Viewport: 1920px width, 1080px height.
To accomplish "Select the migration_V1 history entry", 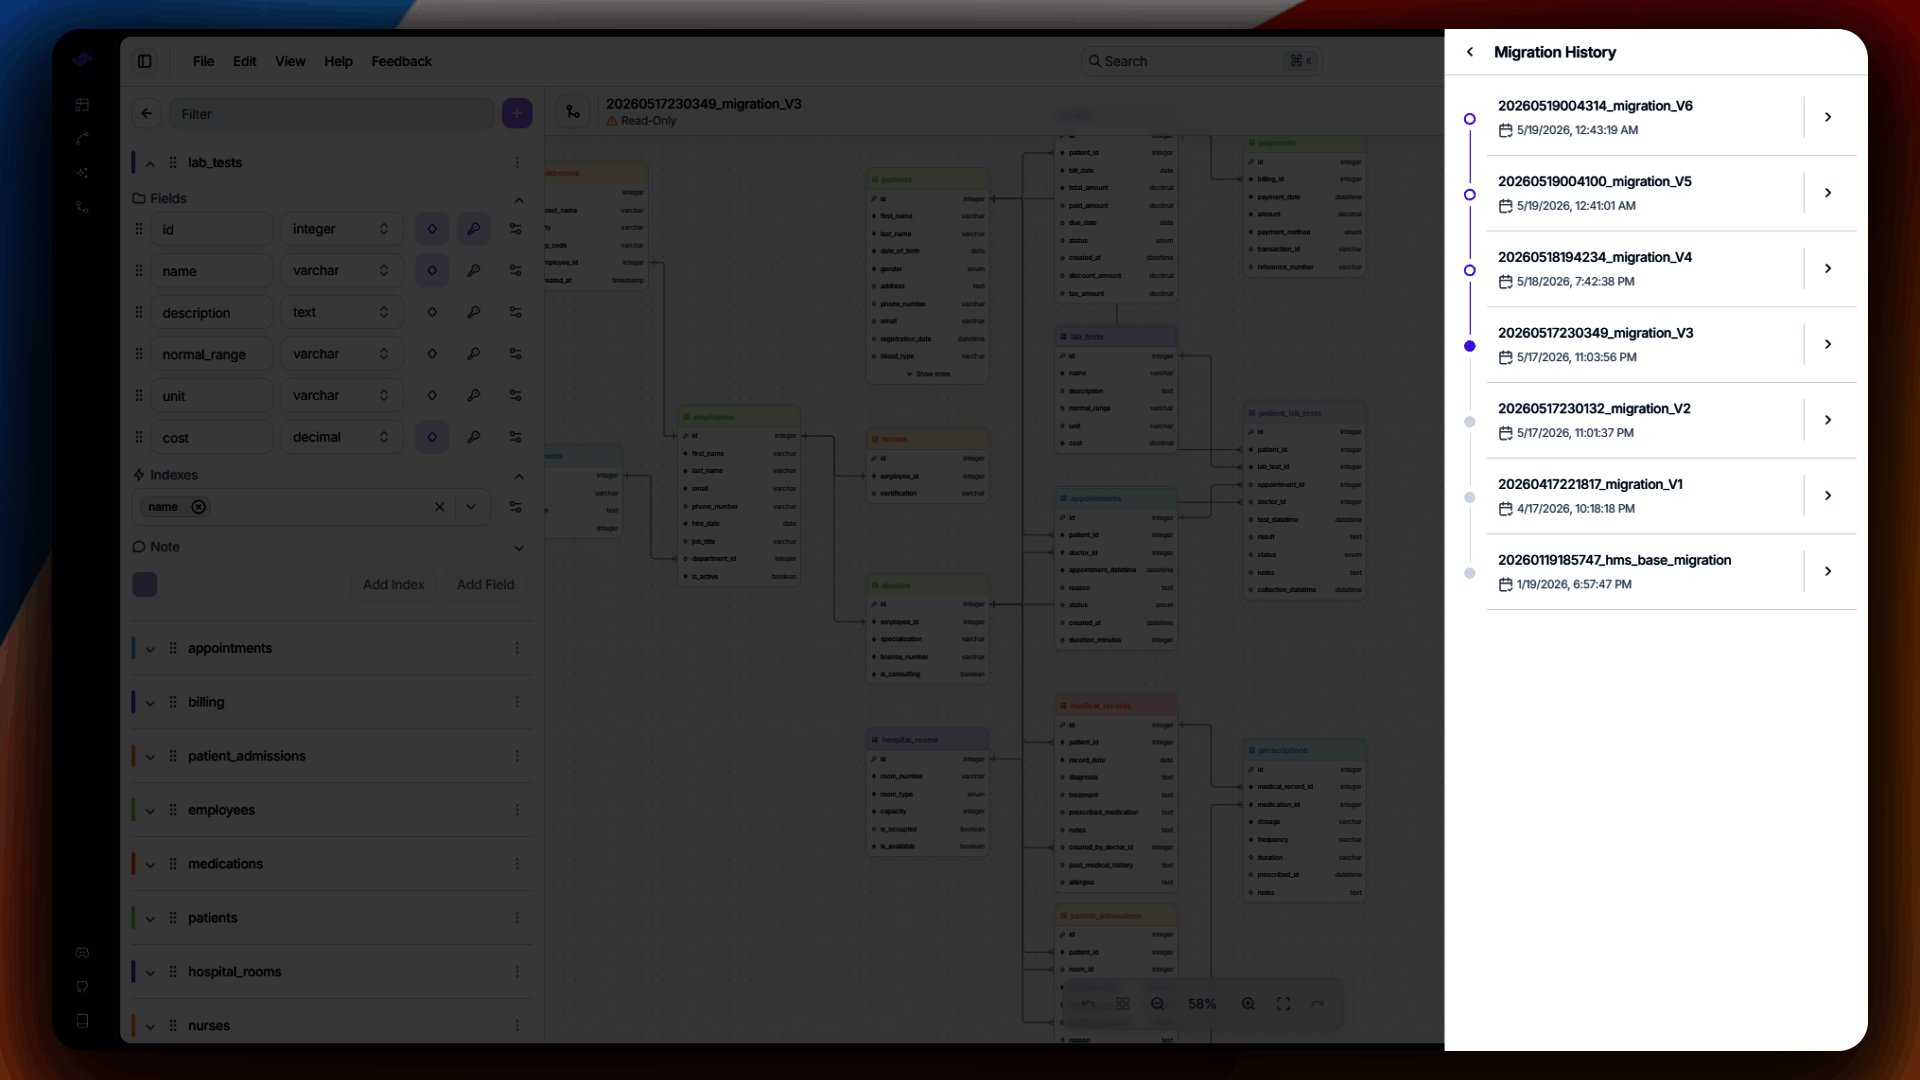I will [x=1645, y=496].
